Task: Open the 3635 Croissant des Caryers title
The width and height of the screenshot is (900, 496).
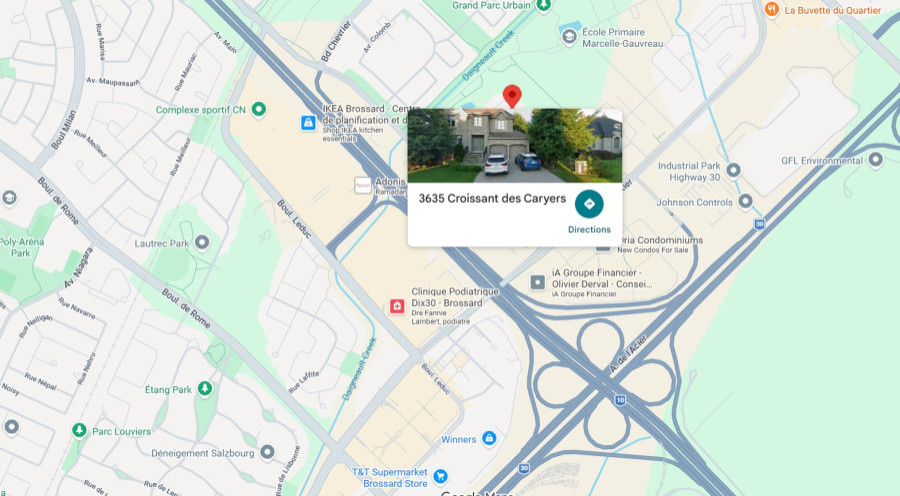Action: pos(492,199)
